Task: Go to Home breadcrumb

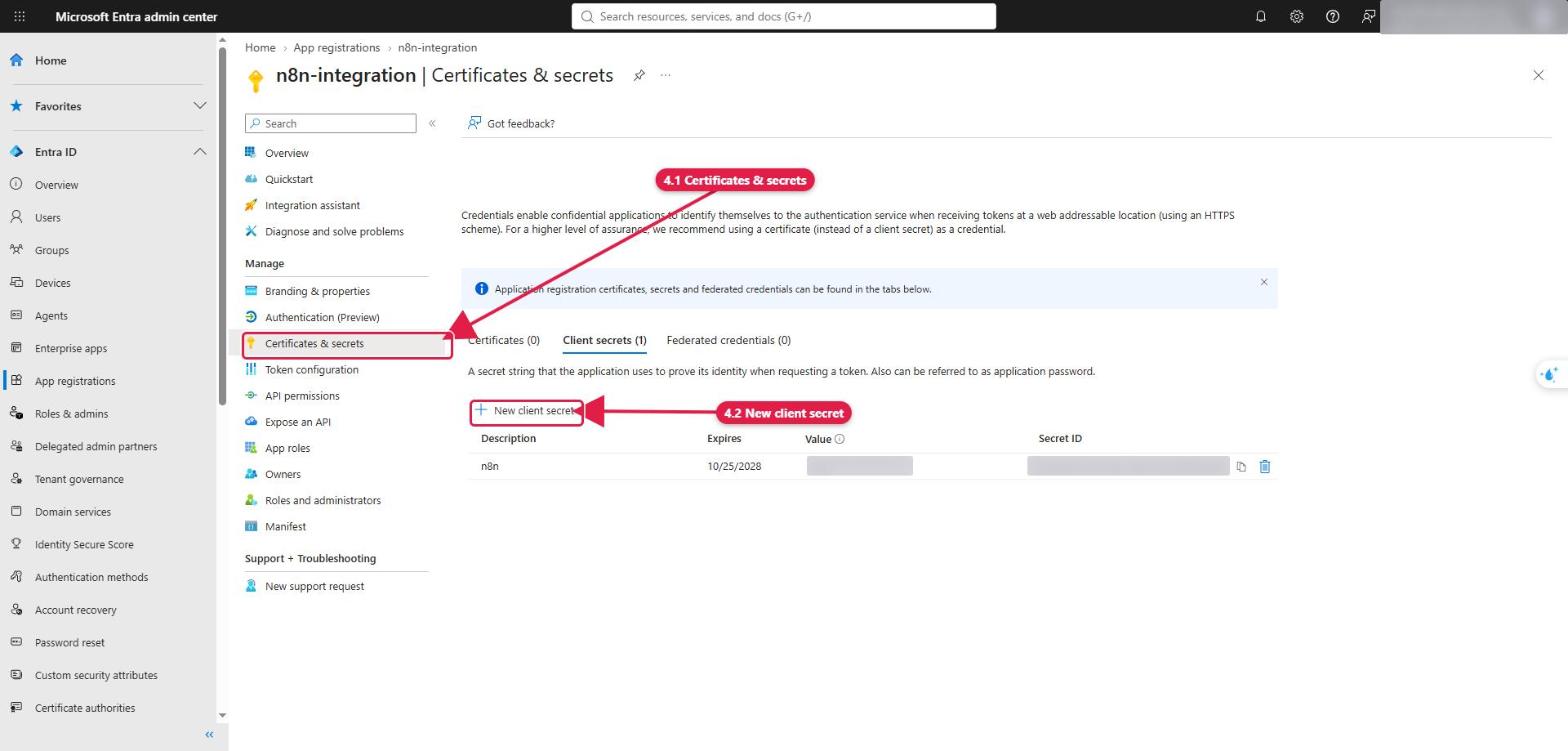Action: pos(260,47)
